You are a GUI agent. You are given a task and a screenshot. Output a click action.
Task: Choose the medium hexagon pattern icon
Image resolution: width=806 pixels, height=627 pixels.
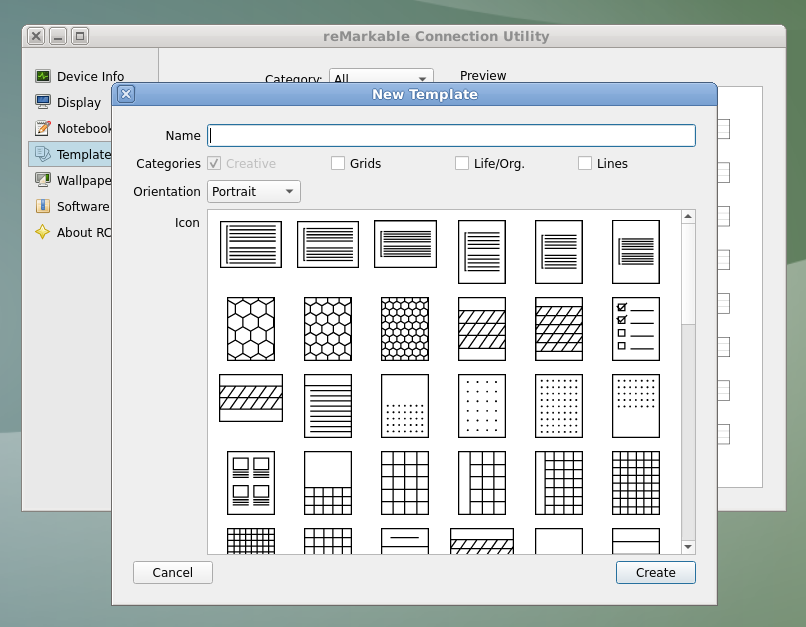click(x=328, y=329)
